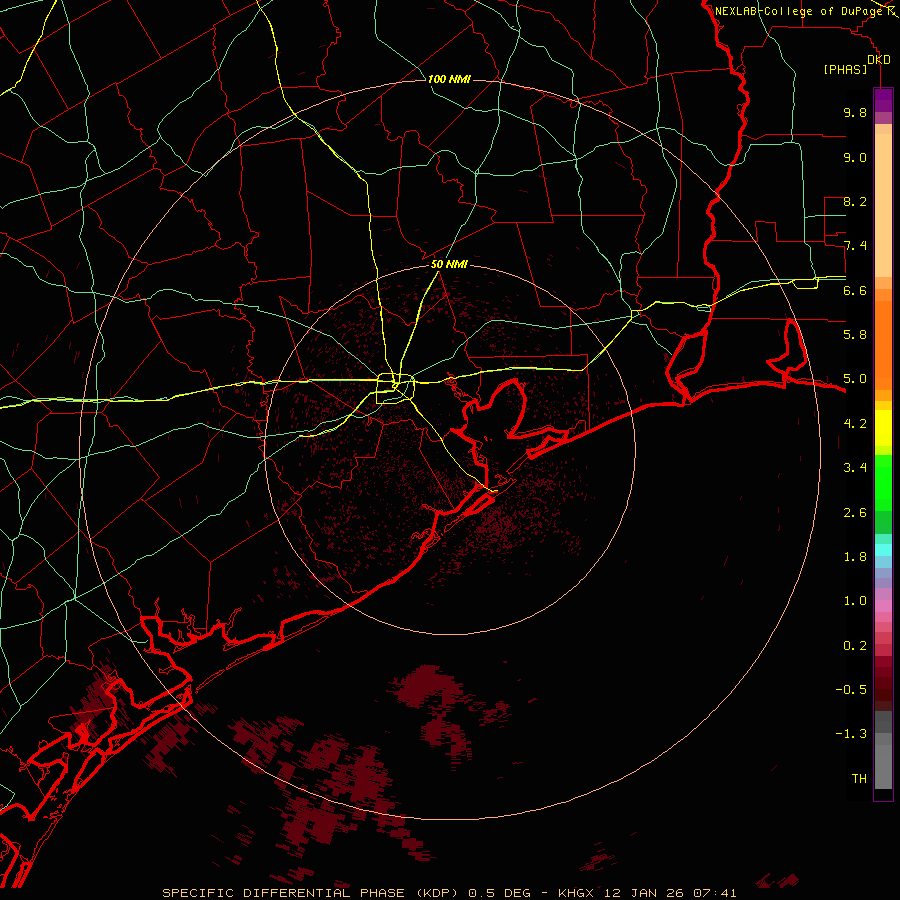The width and height of the screenshot is (900, 900).
Task: Click the 7.4 color scale value
Action: pyautogui.click(x=855, y=246)
